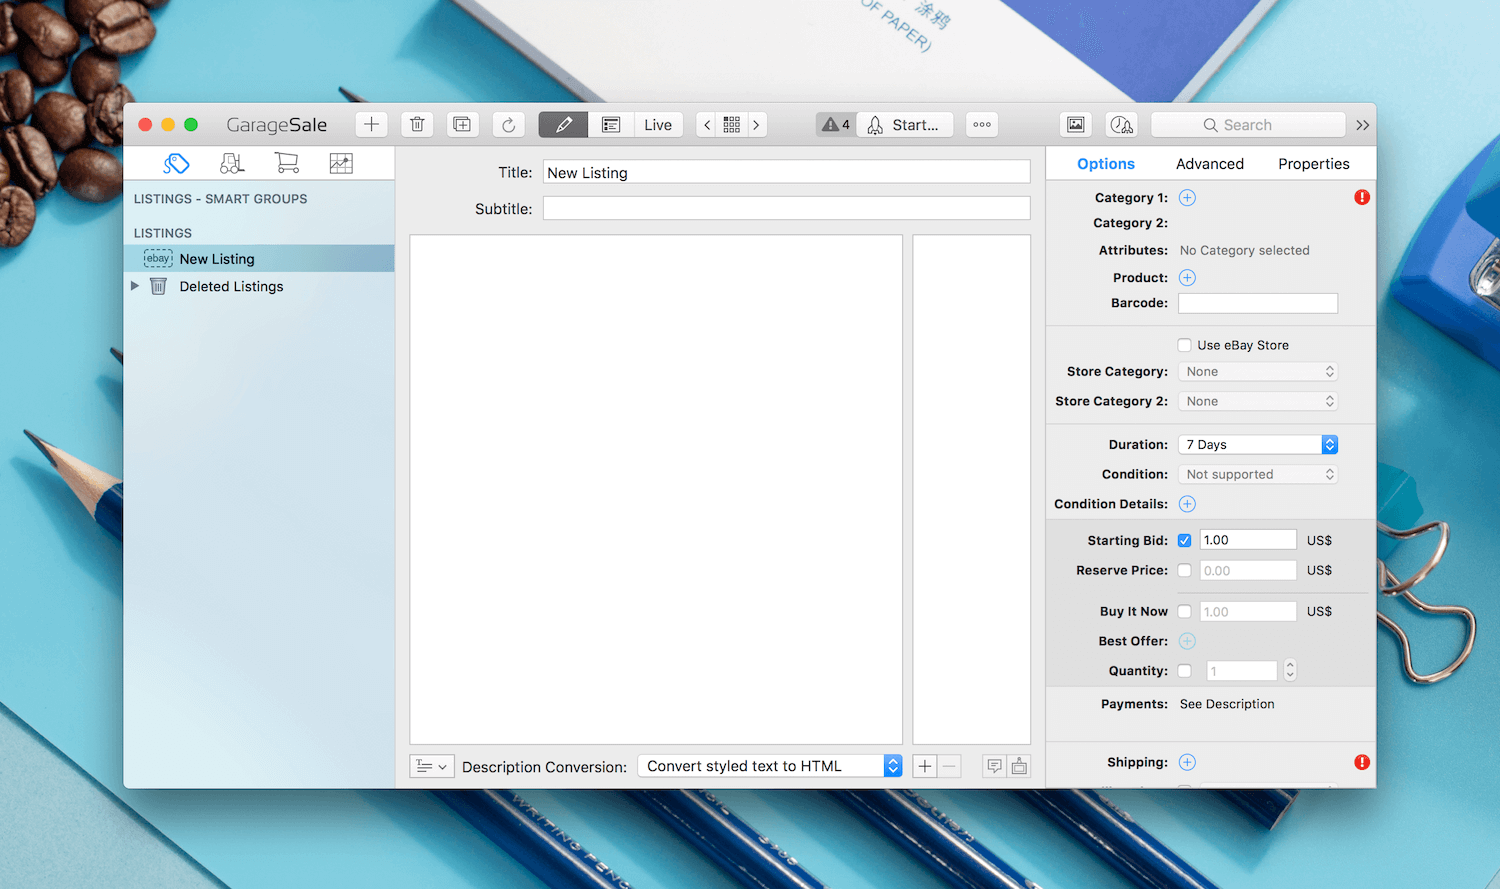Screen dimensions: 1500x889
Task: Click the trash icon in the toolbar
Action: point(417,124)
